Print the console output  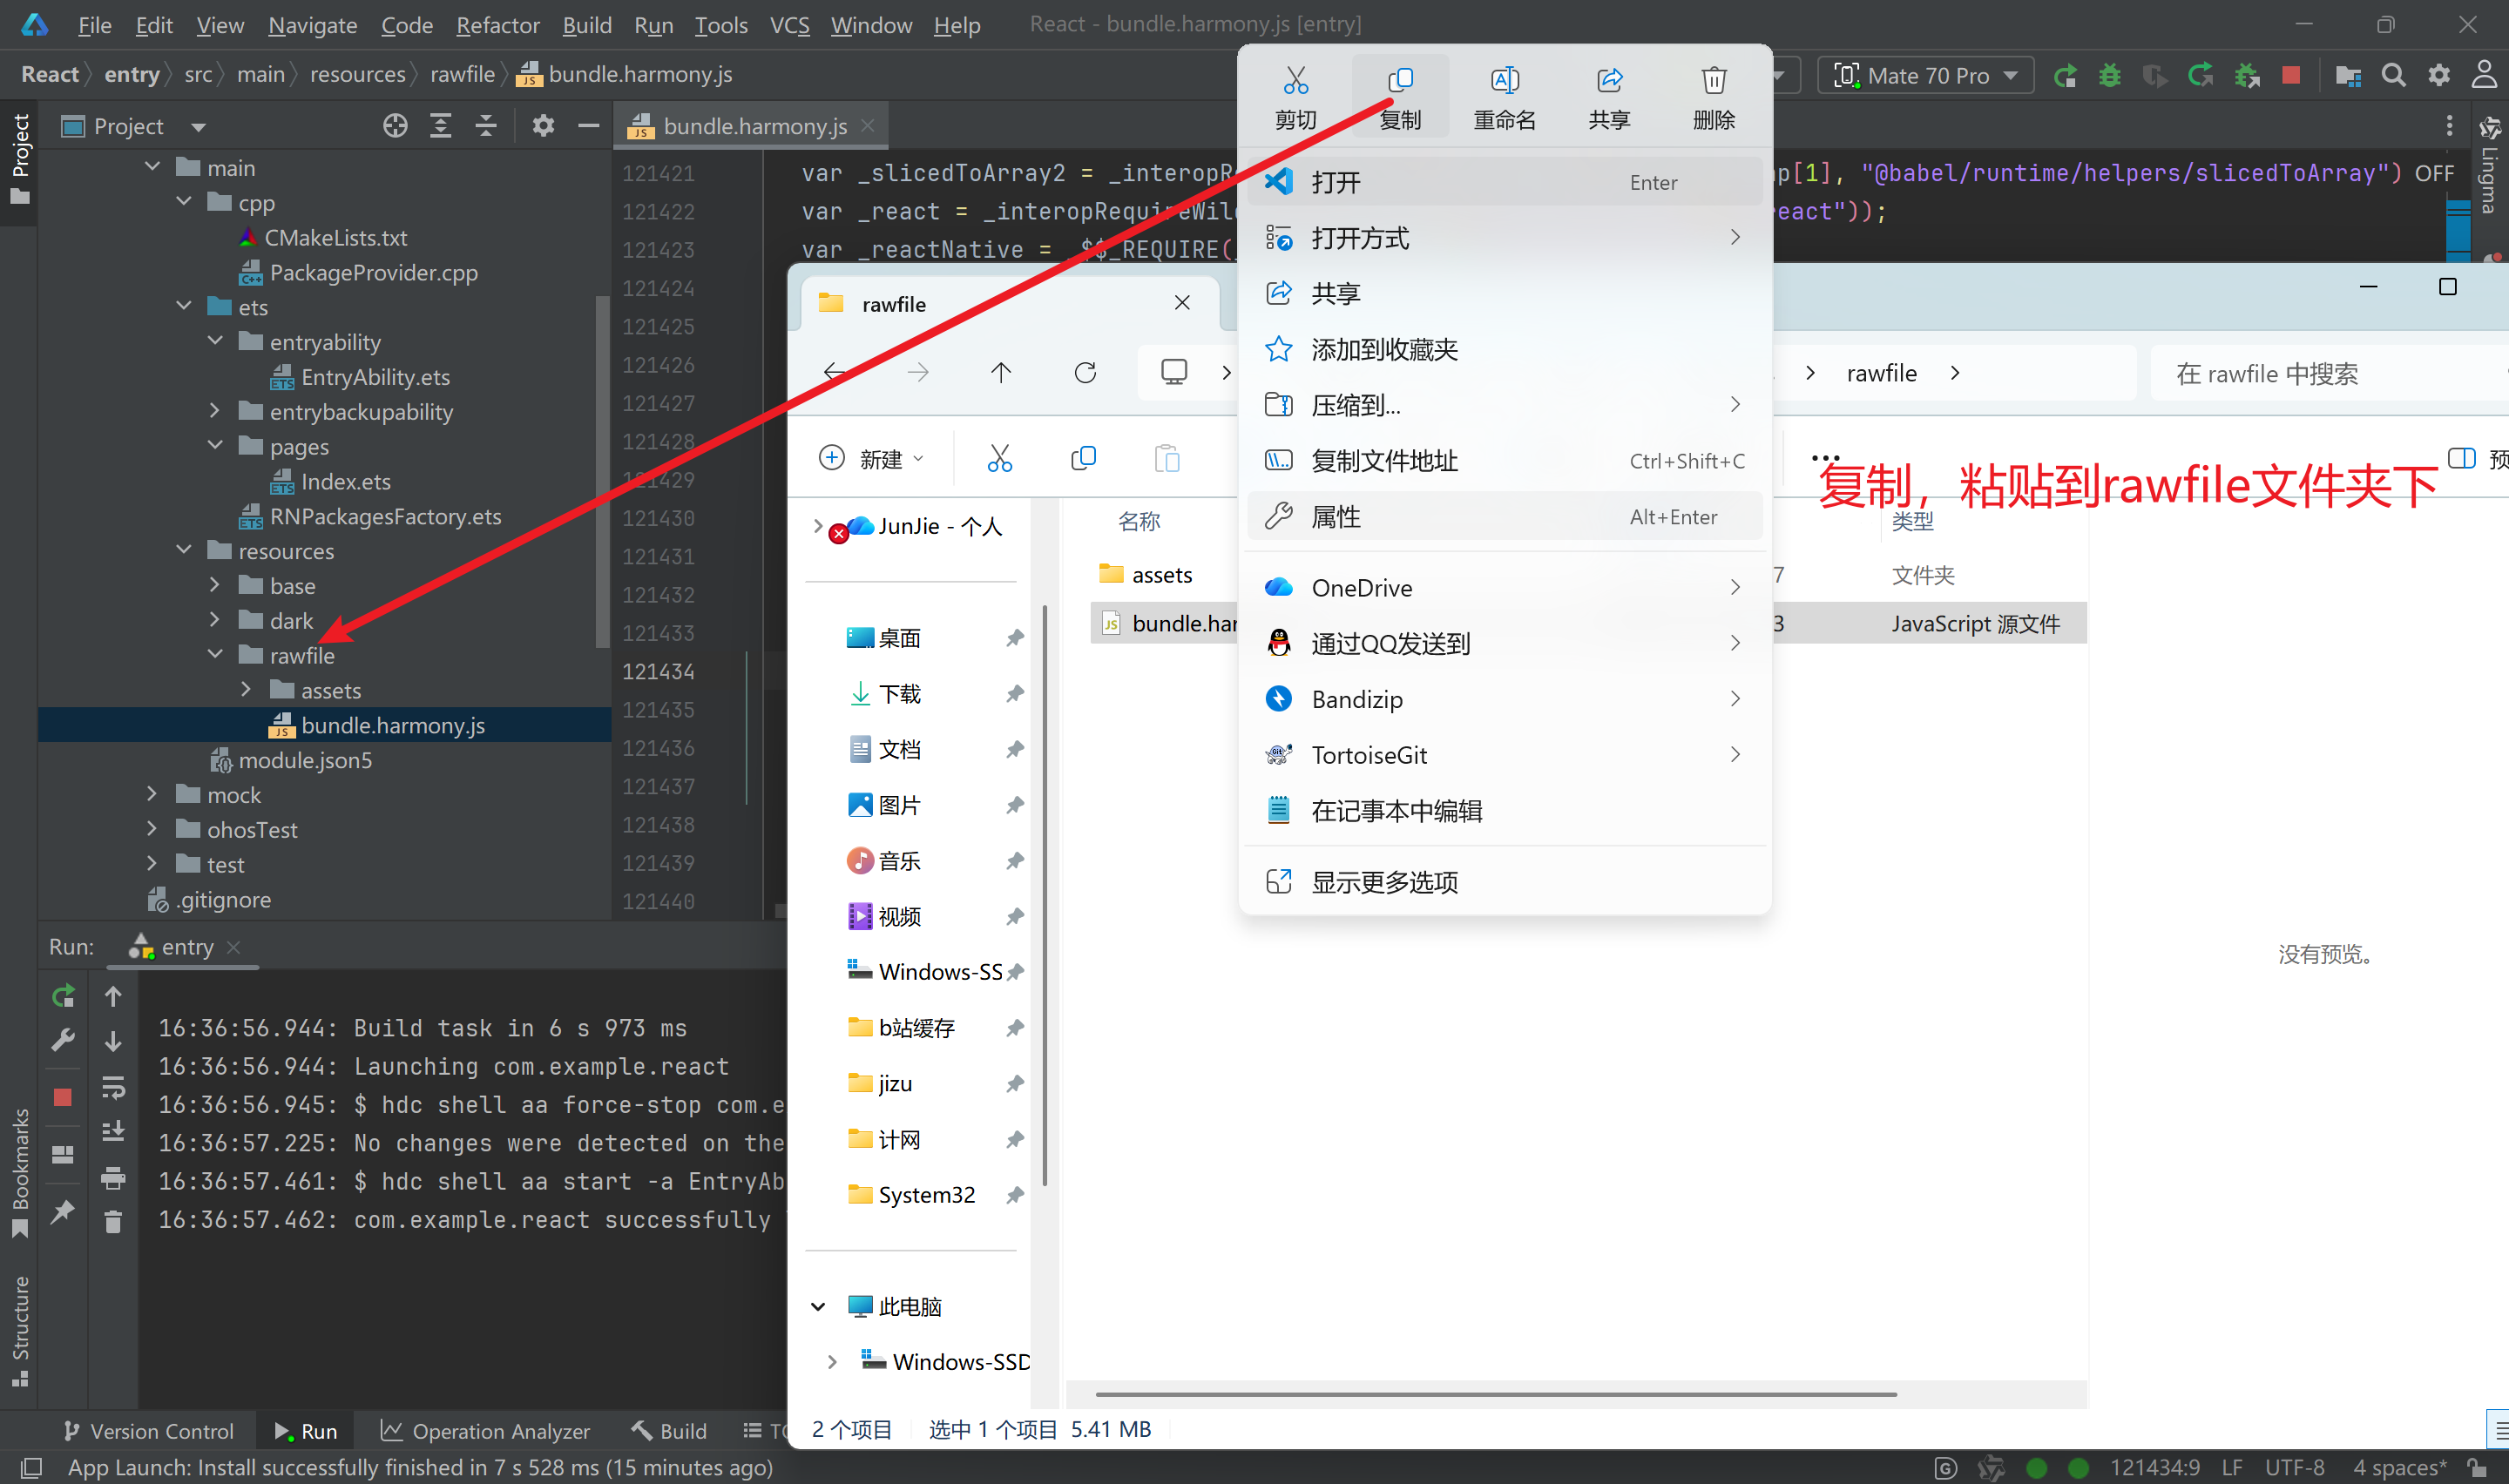click(112, 1176)
